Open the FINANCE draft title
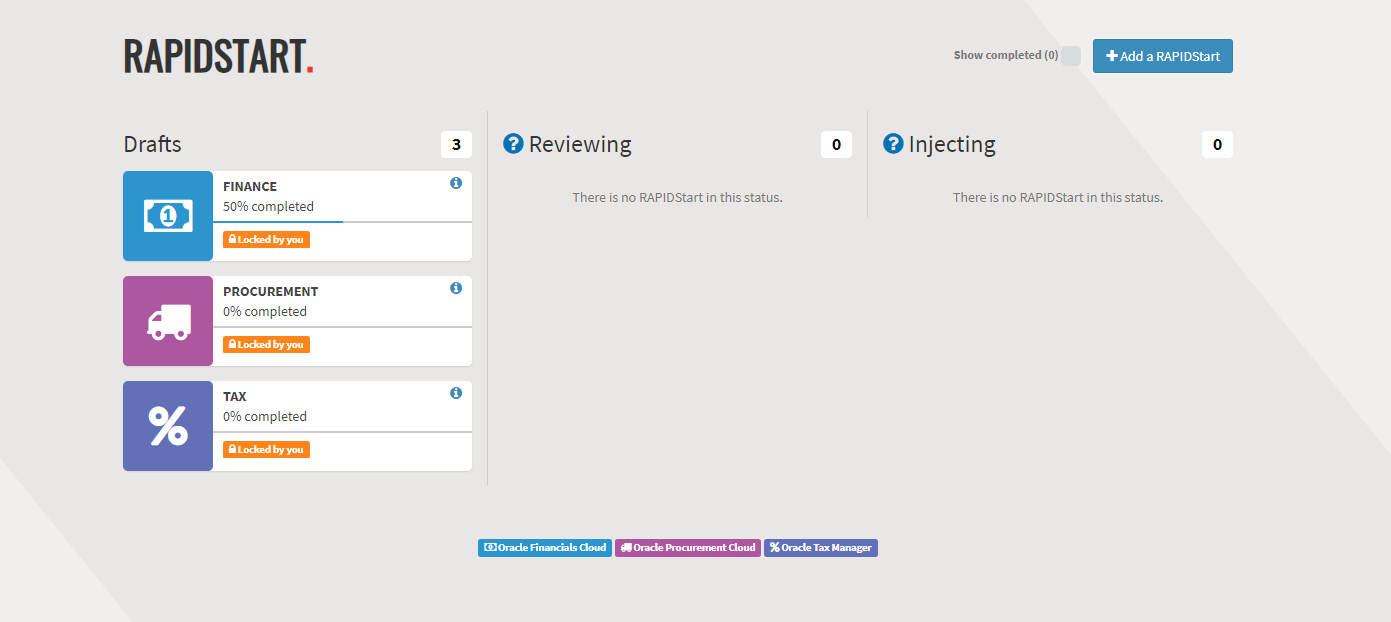 (250, 186)
